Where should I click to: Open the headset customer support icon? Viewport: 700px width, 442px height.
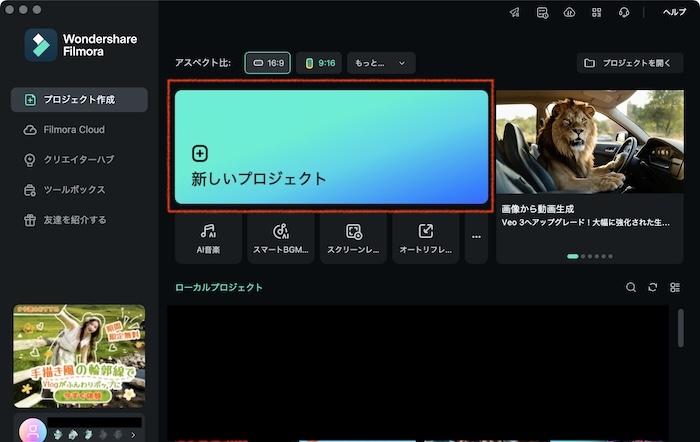[x=623, y=13]
